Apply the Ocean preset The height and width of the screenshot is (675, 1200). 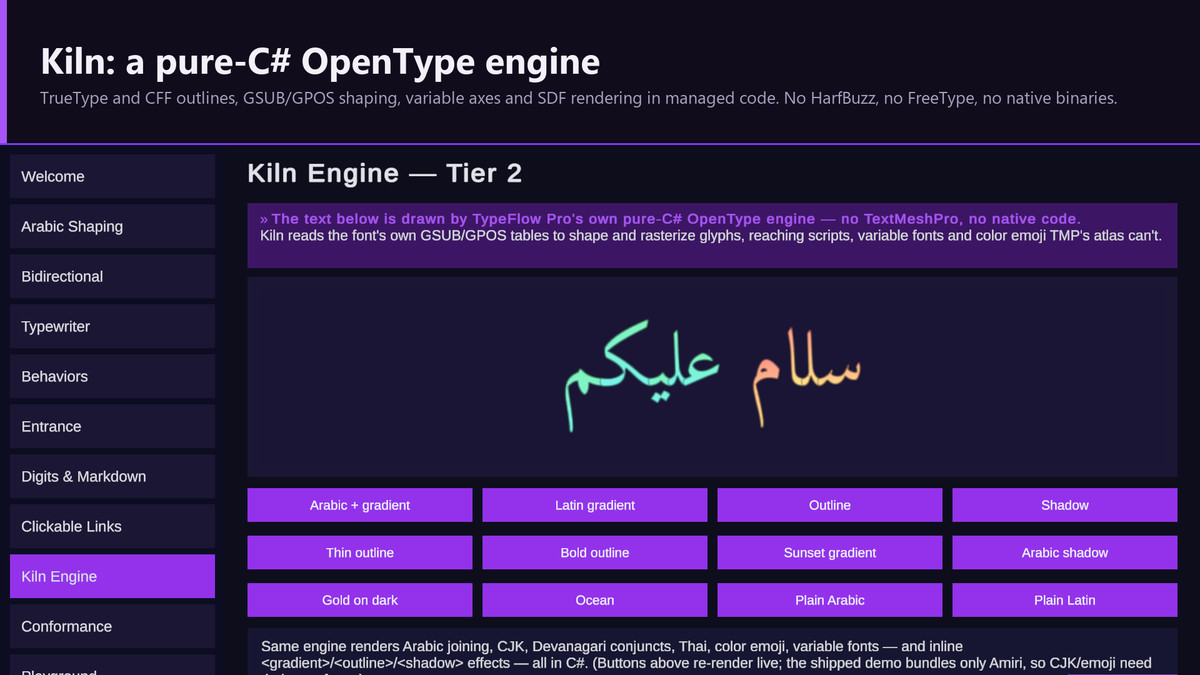pyautogui.click(x=595, y=600)
